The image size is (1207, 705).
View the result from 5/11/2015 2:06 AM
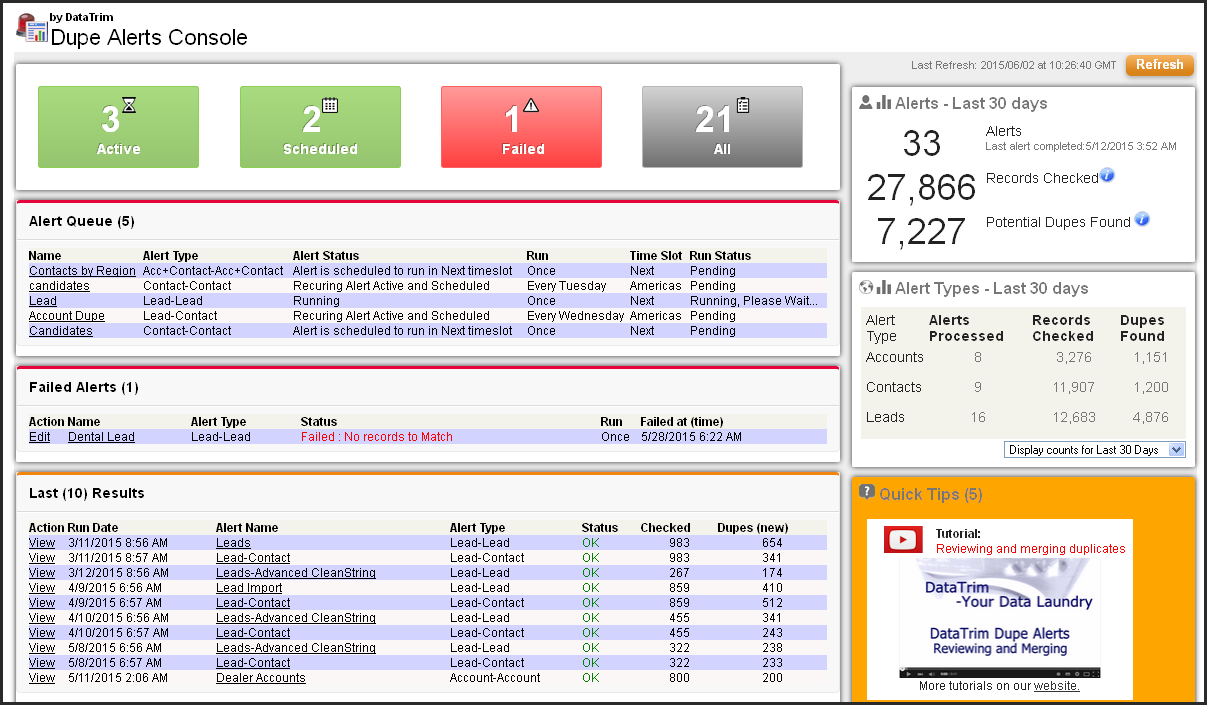42,678
